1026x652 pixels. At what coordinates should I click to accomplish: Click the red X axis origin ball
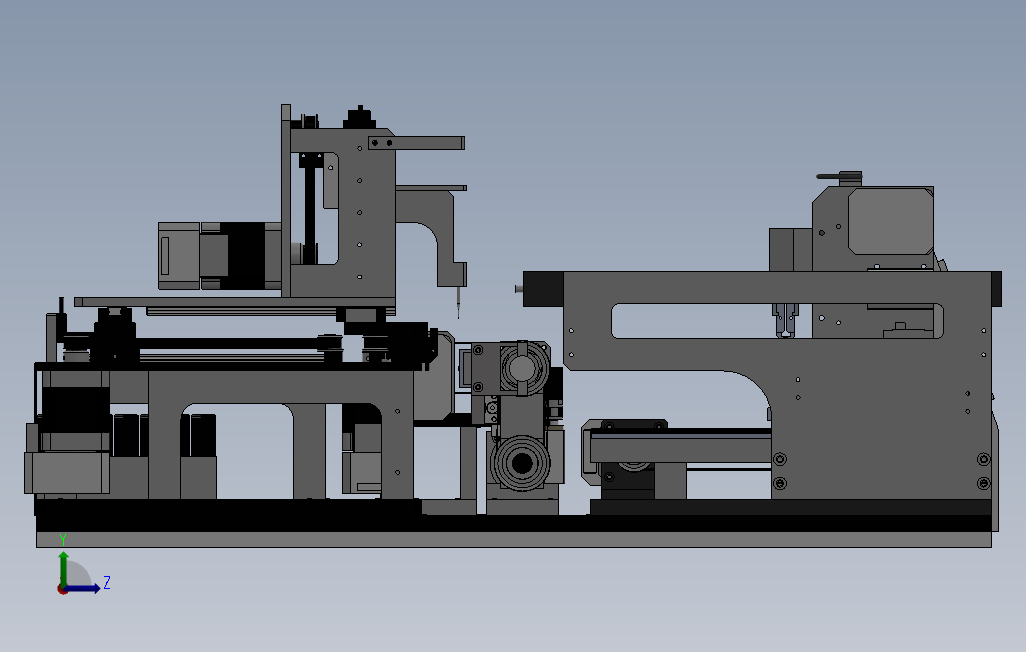point(62,590)
